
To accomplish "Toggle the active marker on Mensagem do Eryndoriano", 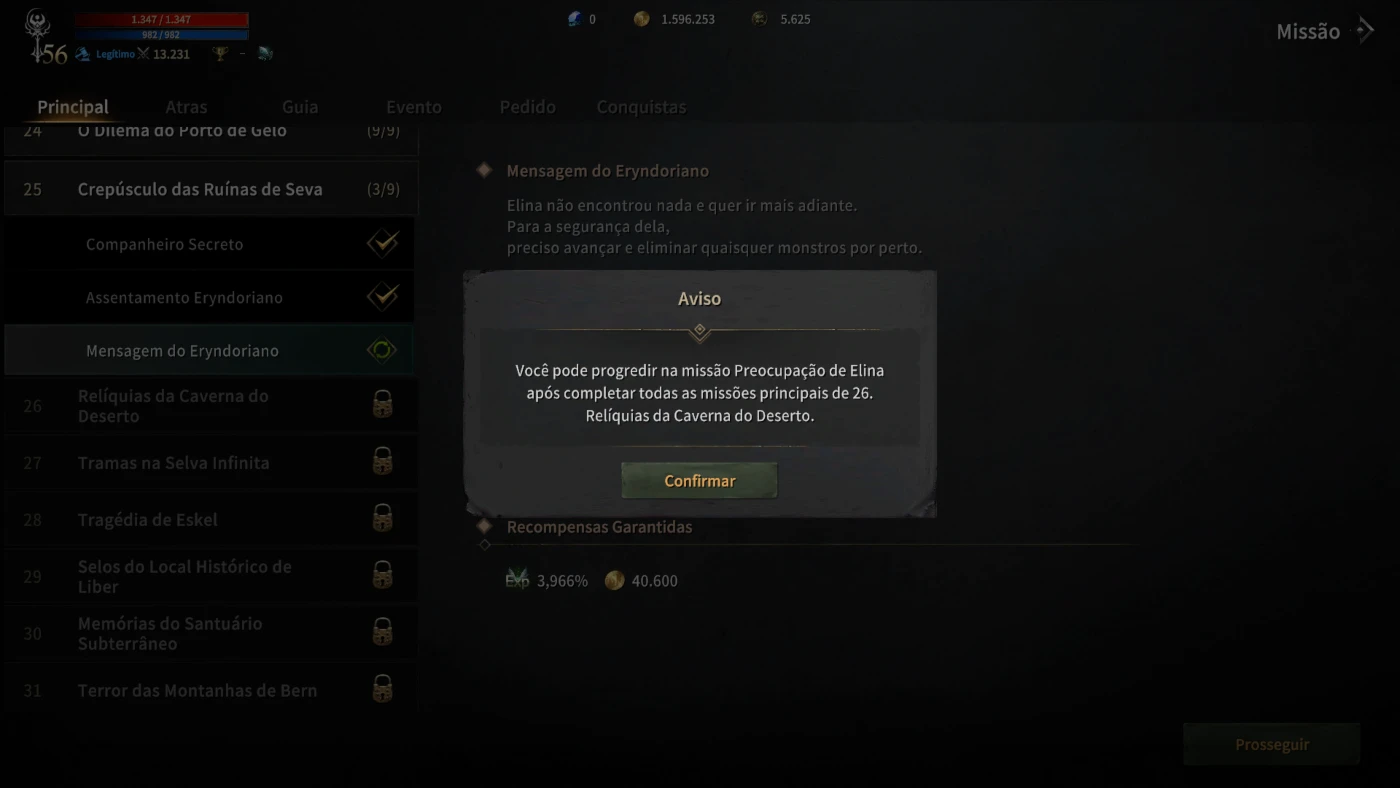I will click(382, 350).
